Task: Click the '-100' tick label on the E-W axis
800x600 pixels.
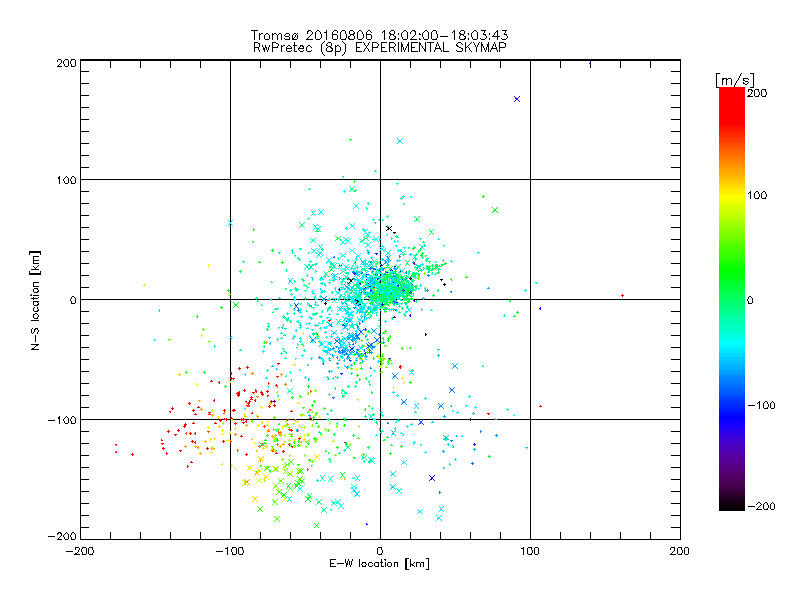Action: pyautogui.click(x=231, y=551)
